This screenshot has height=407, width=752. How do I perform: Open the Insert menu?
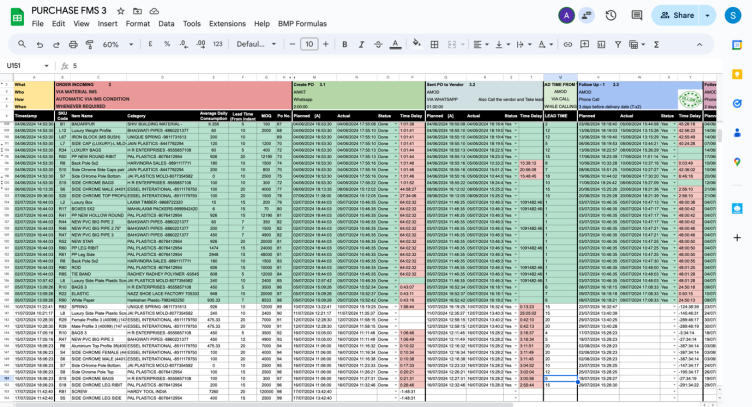(x=107, y=23)
